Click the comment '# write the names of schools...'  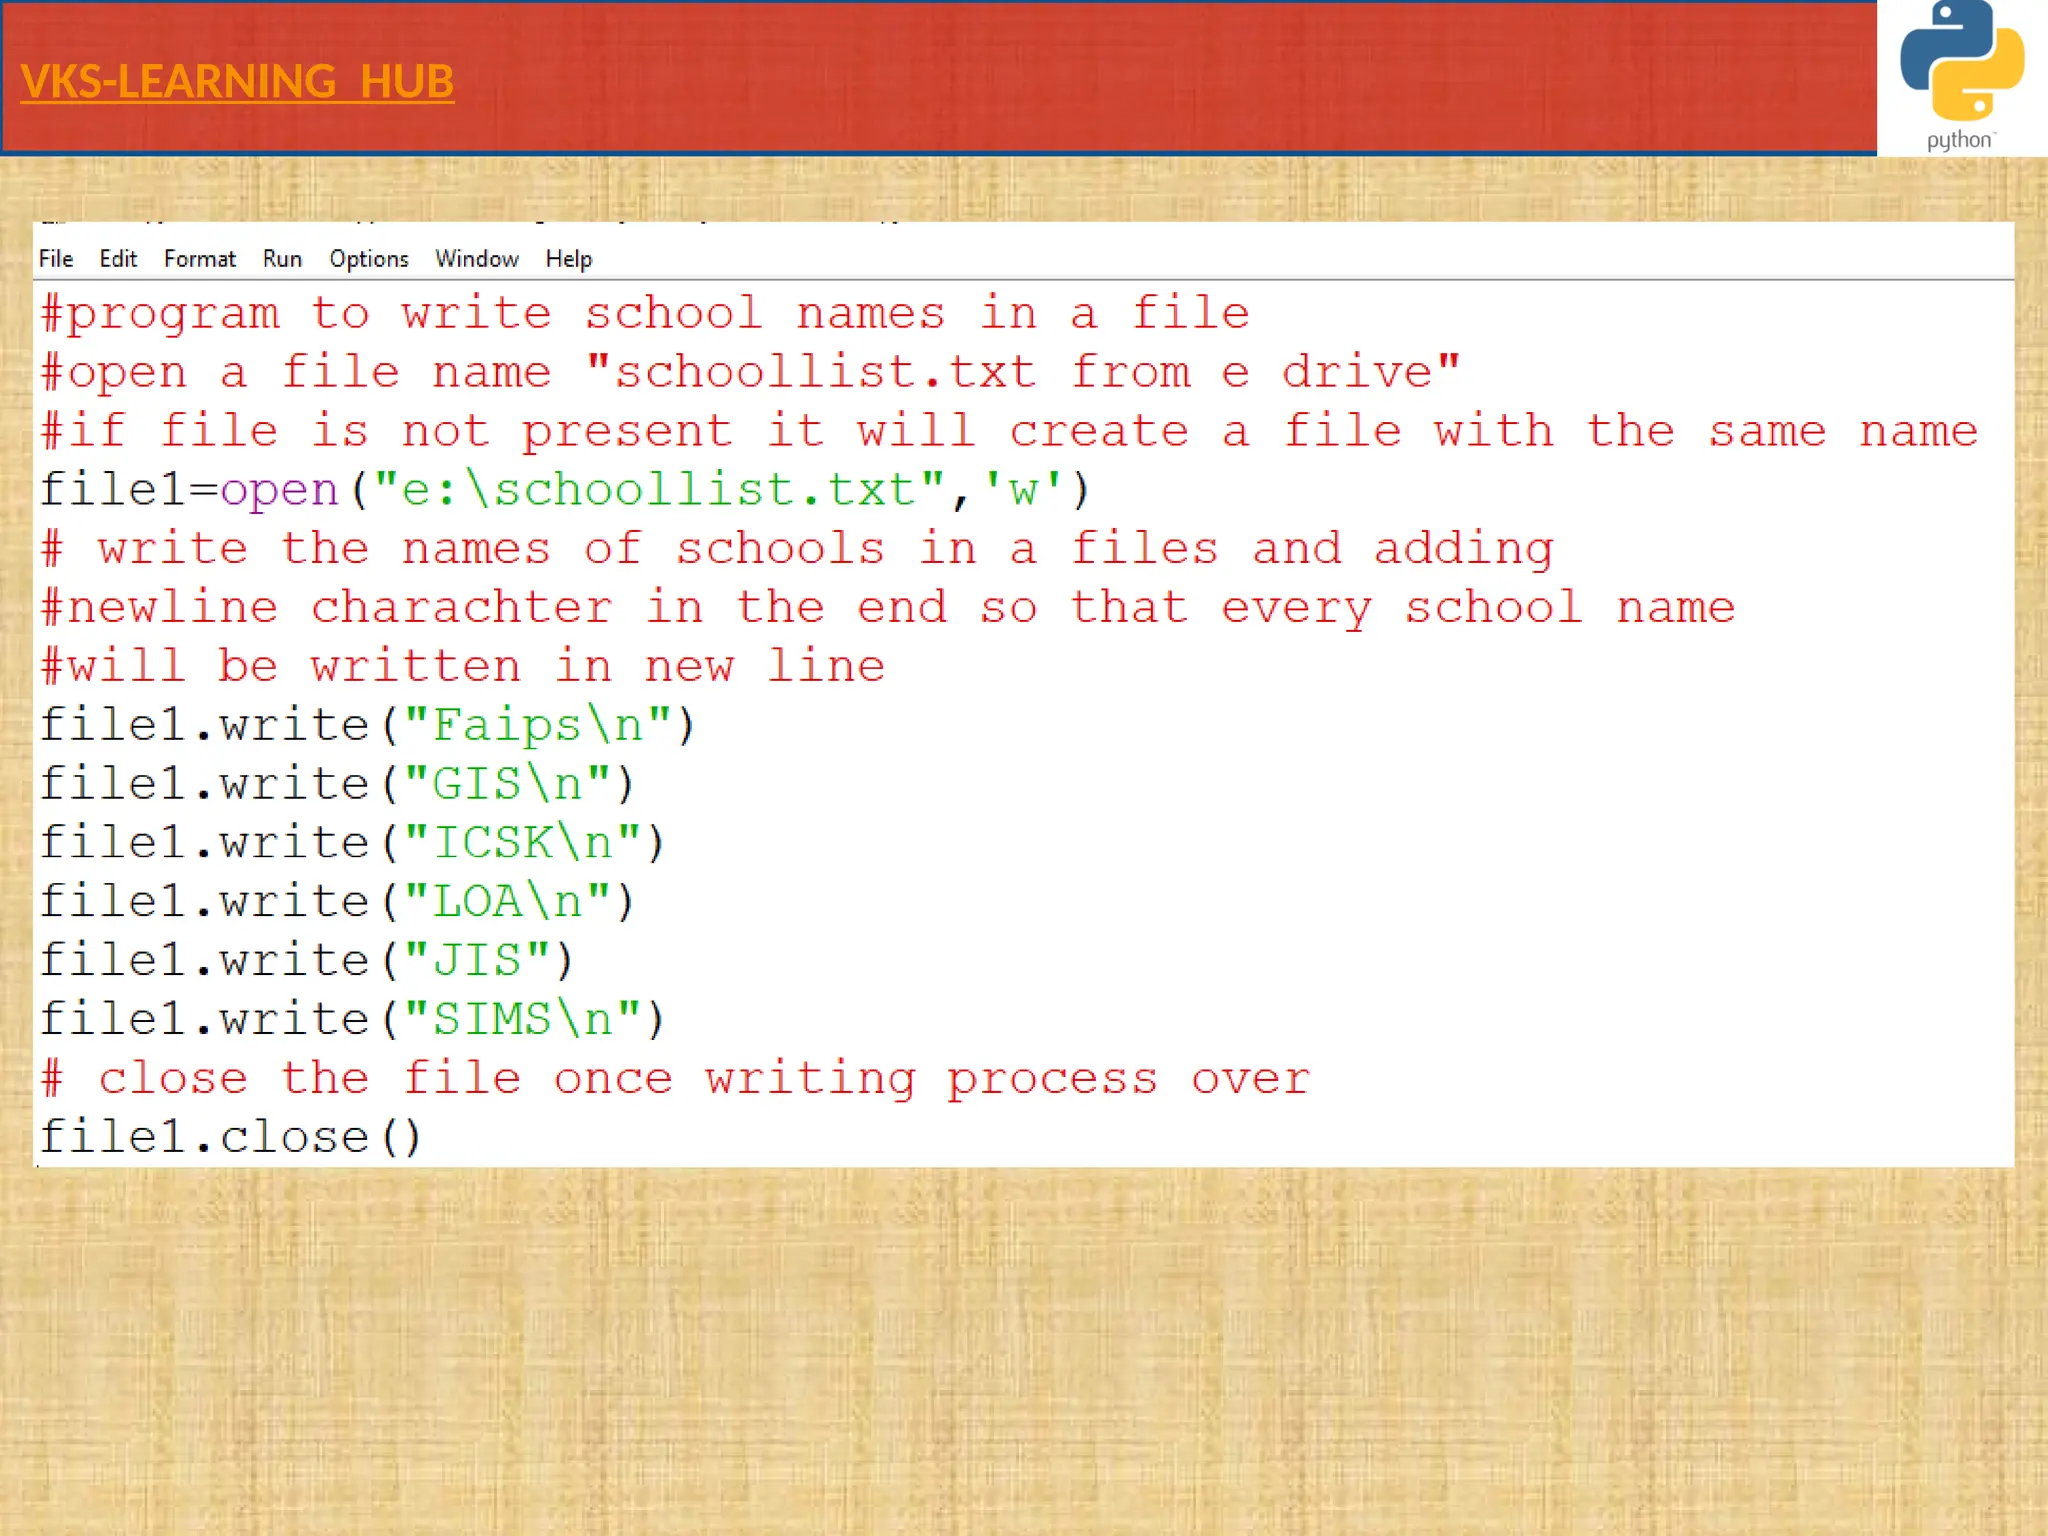(797, 549)
